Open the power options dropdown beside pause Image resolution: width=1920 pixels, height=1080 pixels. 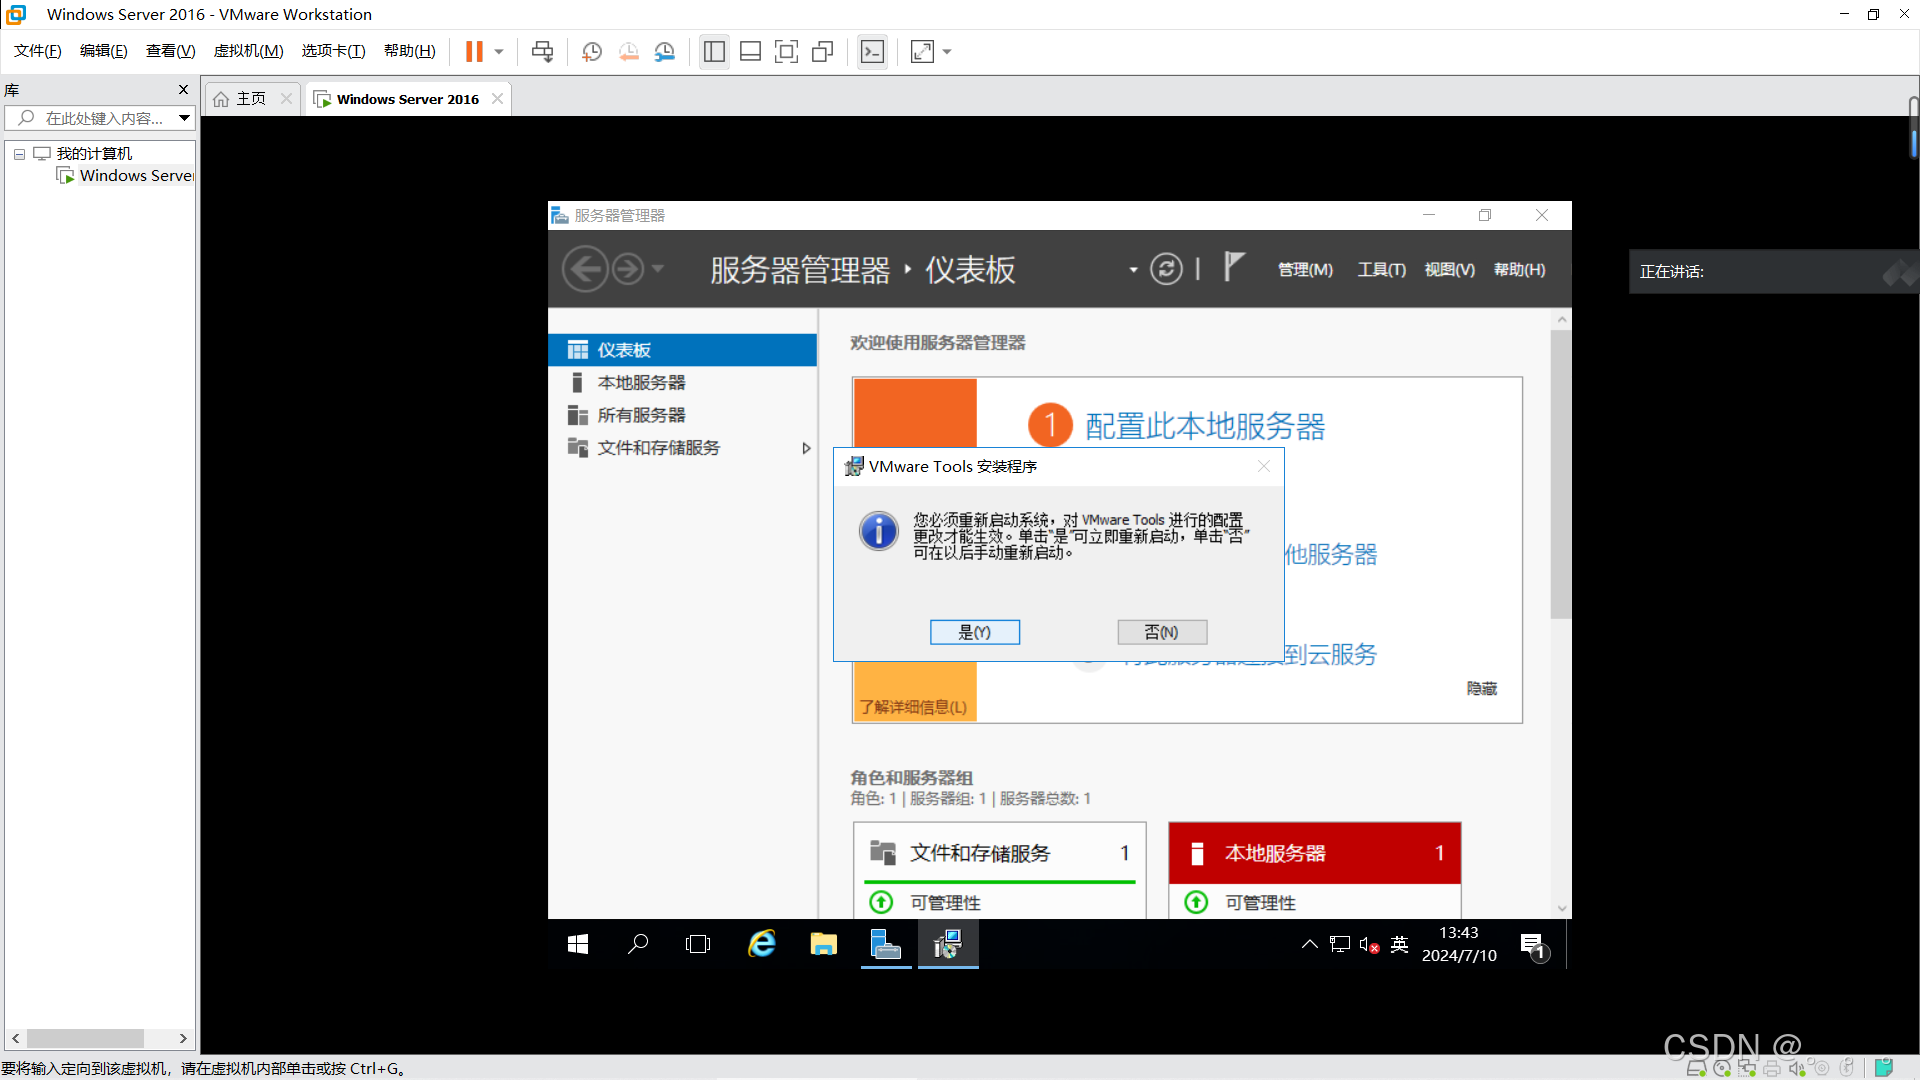pos(499,51)
